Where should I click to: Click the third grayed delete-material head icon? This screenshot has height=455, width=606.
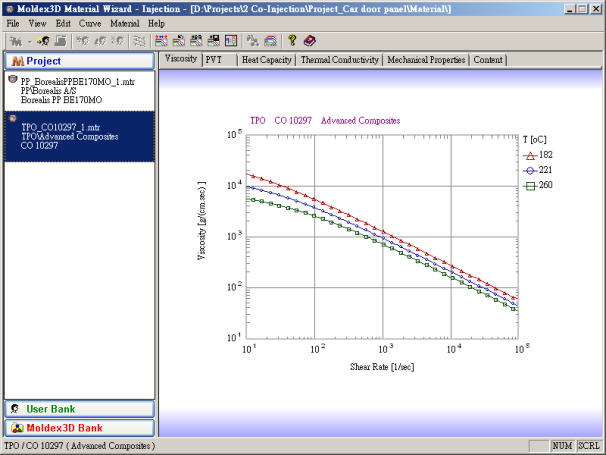(118, 41)
